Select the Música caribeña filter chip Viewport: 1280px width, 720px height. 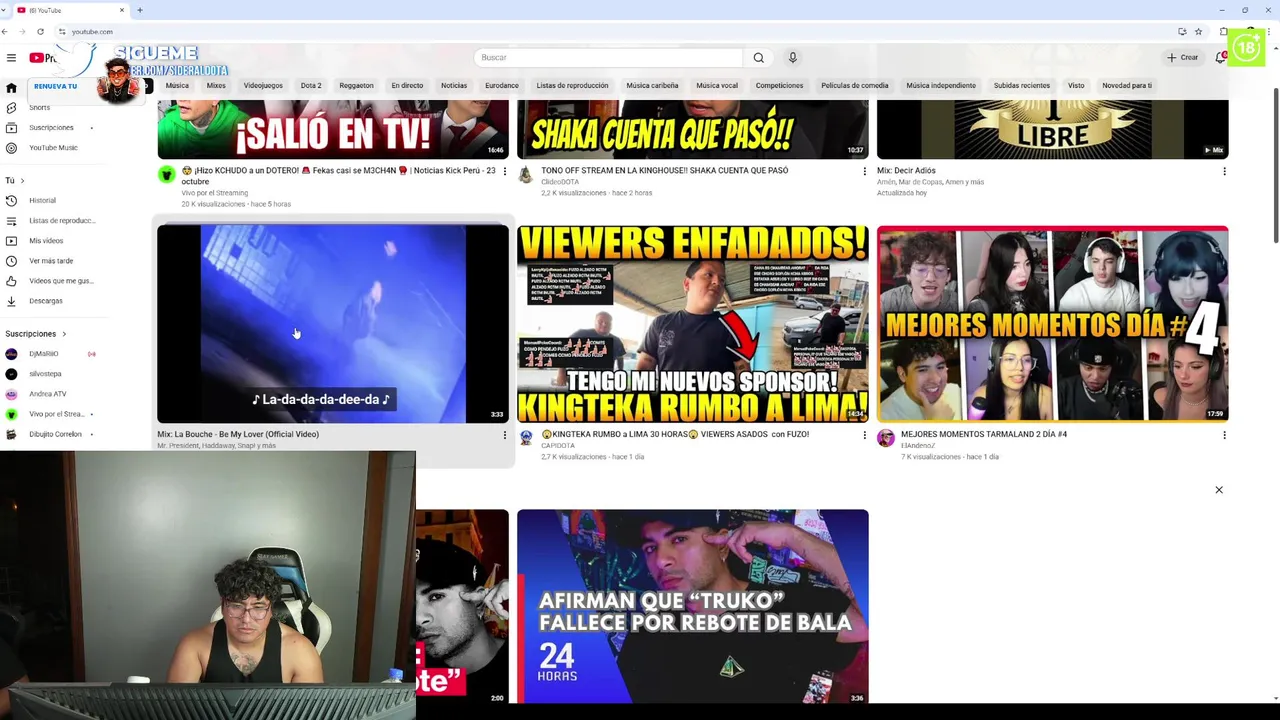coord(652,86)
